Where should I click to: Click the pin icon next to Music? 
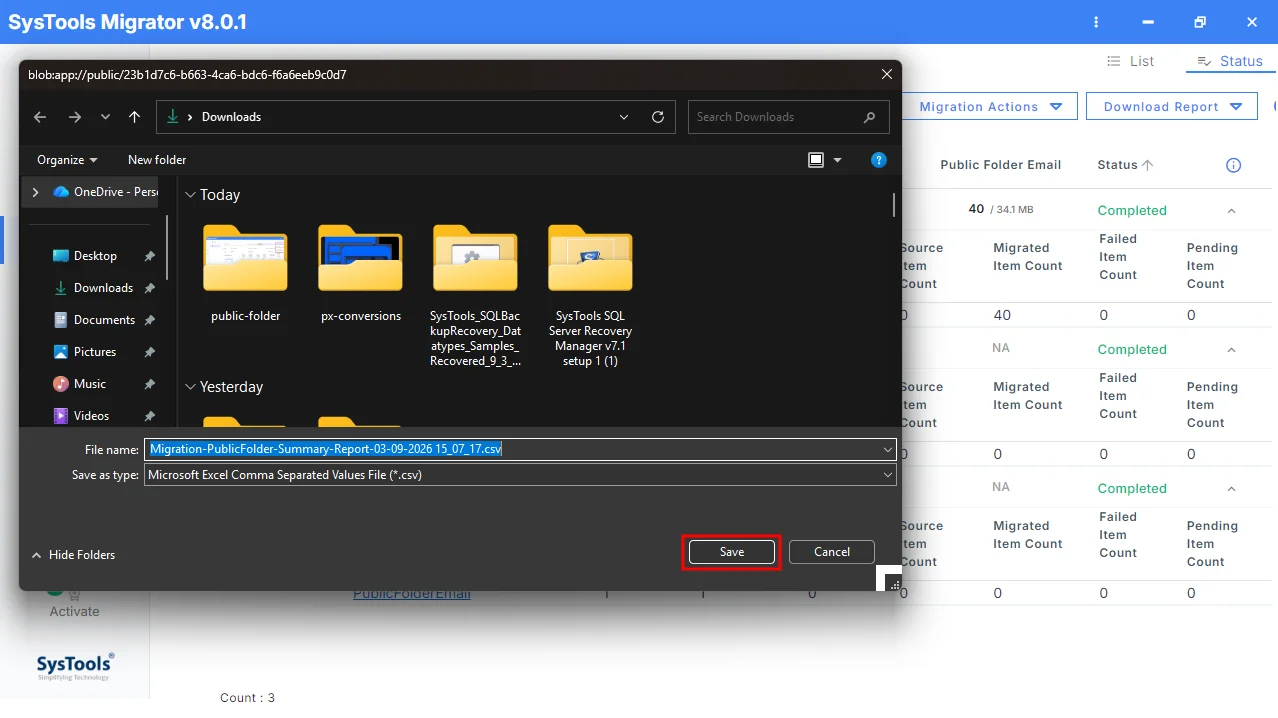tap(149, 384)
